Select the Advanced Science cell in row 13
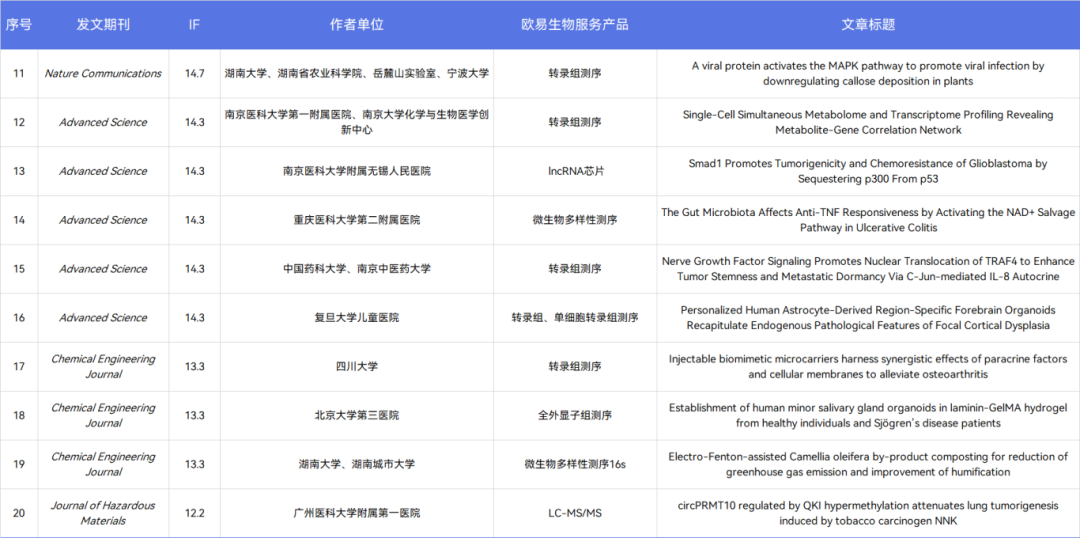This screenshot has height=538, width=1080. (x=103, y=172)
